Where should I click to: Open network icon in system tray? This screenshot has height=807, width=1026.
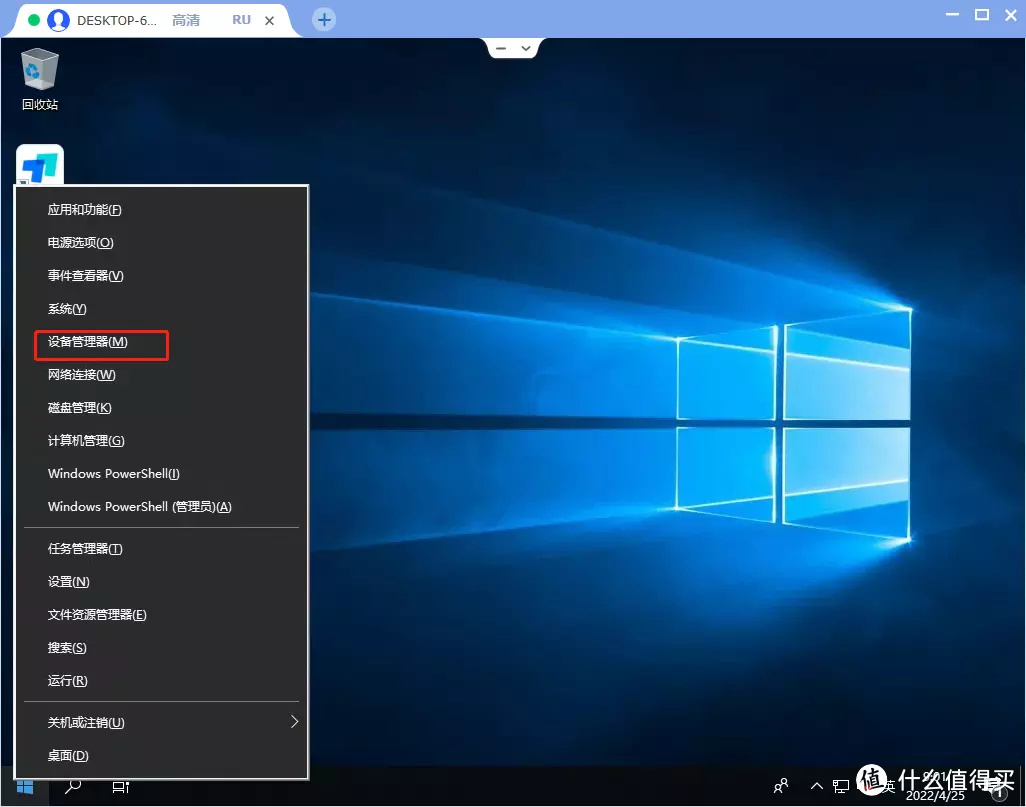841,786
